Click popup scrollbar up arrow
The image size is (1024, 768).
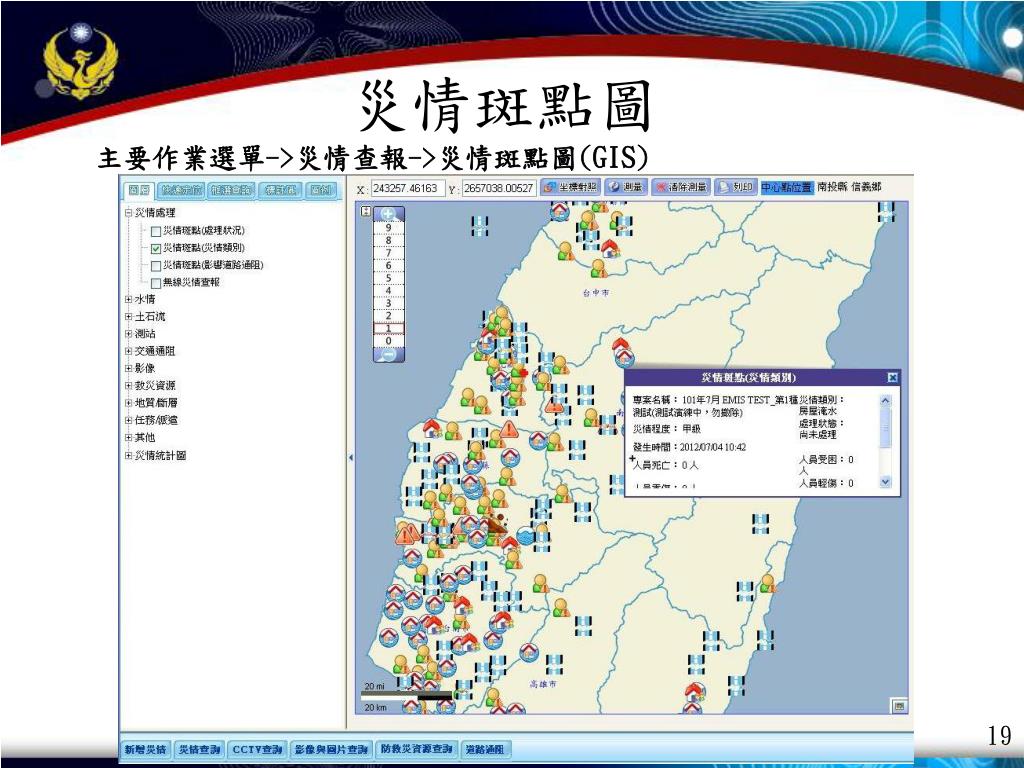coord(886,400)
